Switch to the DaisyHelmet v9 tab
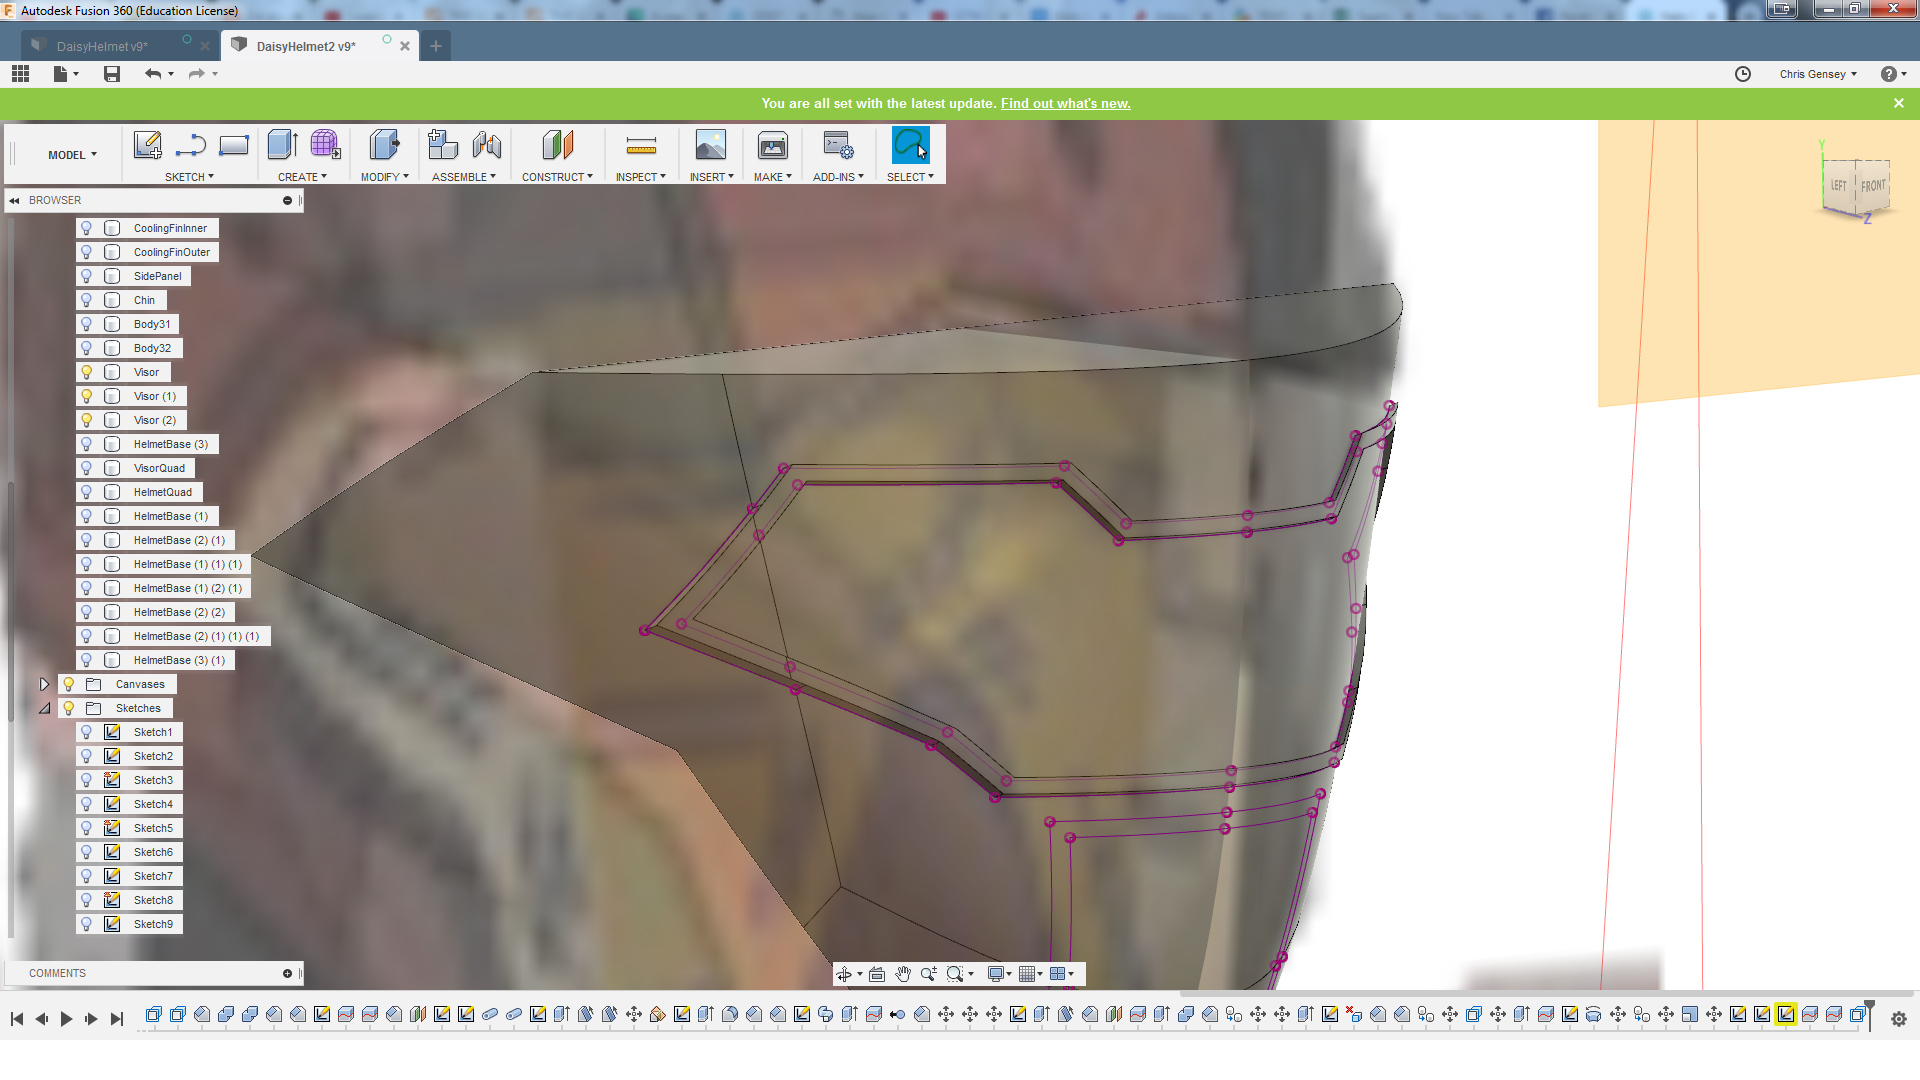The height and width of the screenshot is (1080, 1920). click(102, 46)
